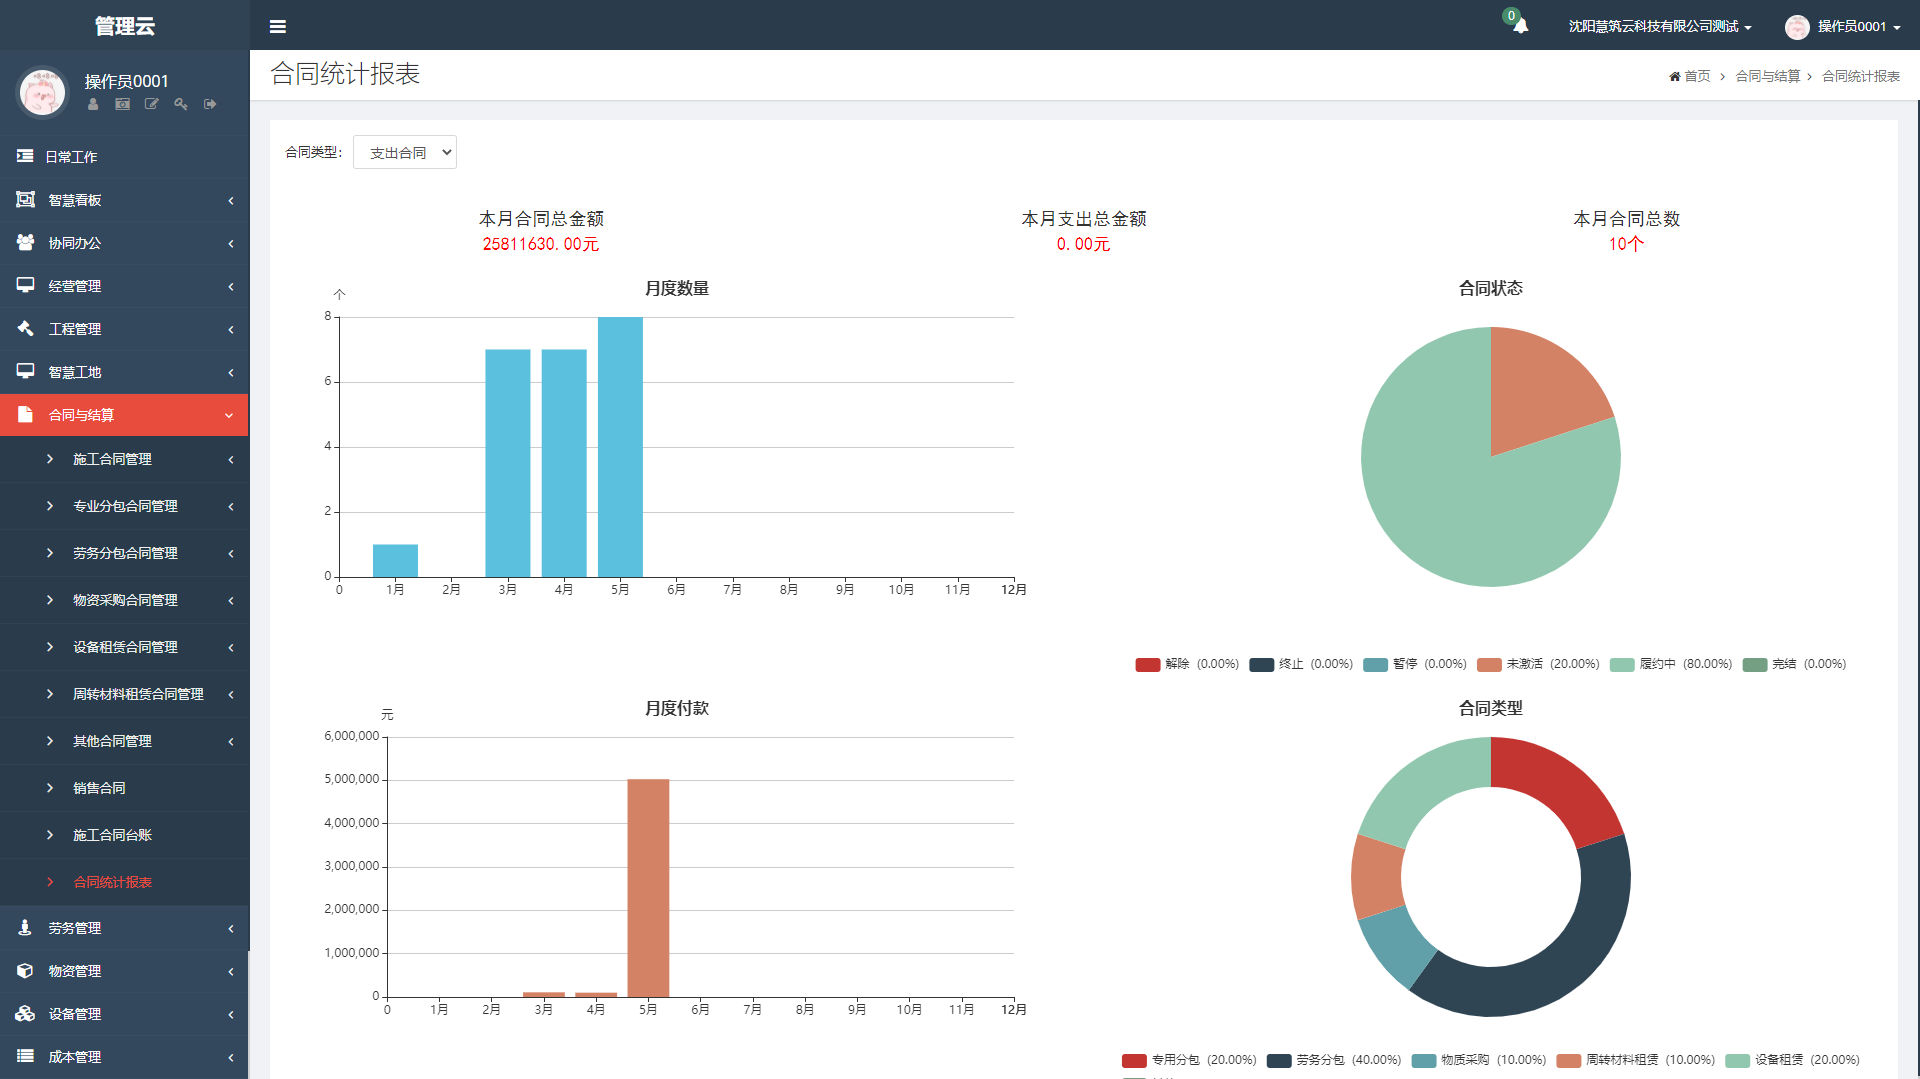Screen dimensions: 1920x1079
Task: Click the top-right avatar of 操作员0001
Action: (x=1797, y=27)
